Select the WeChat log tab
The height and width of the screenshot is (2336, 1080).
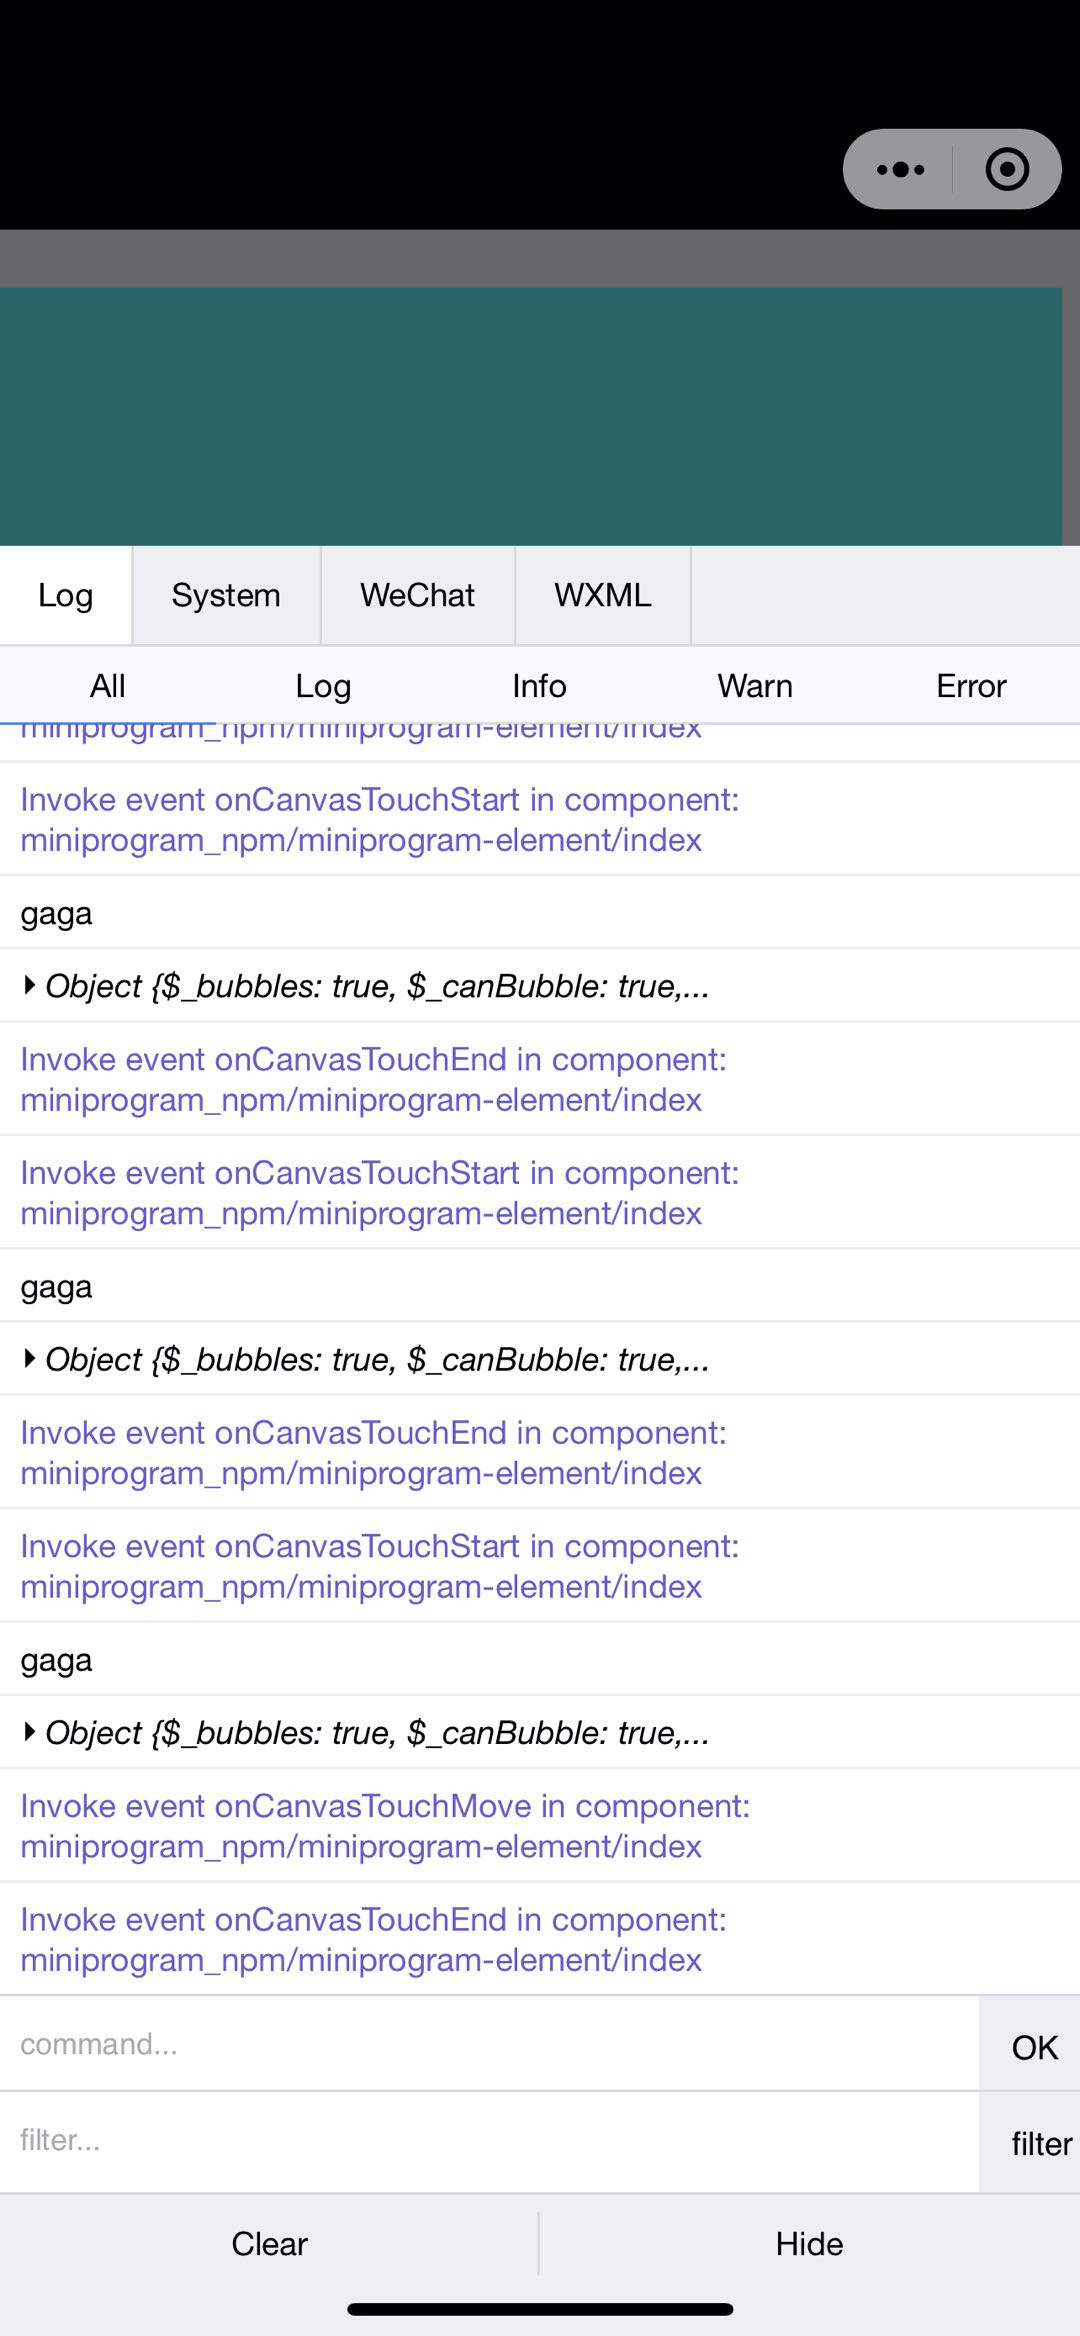[x=416, y=595]
